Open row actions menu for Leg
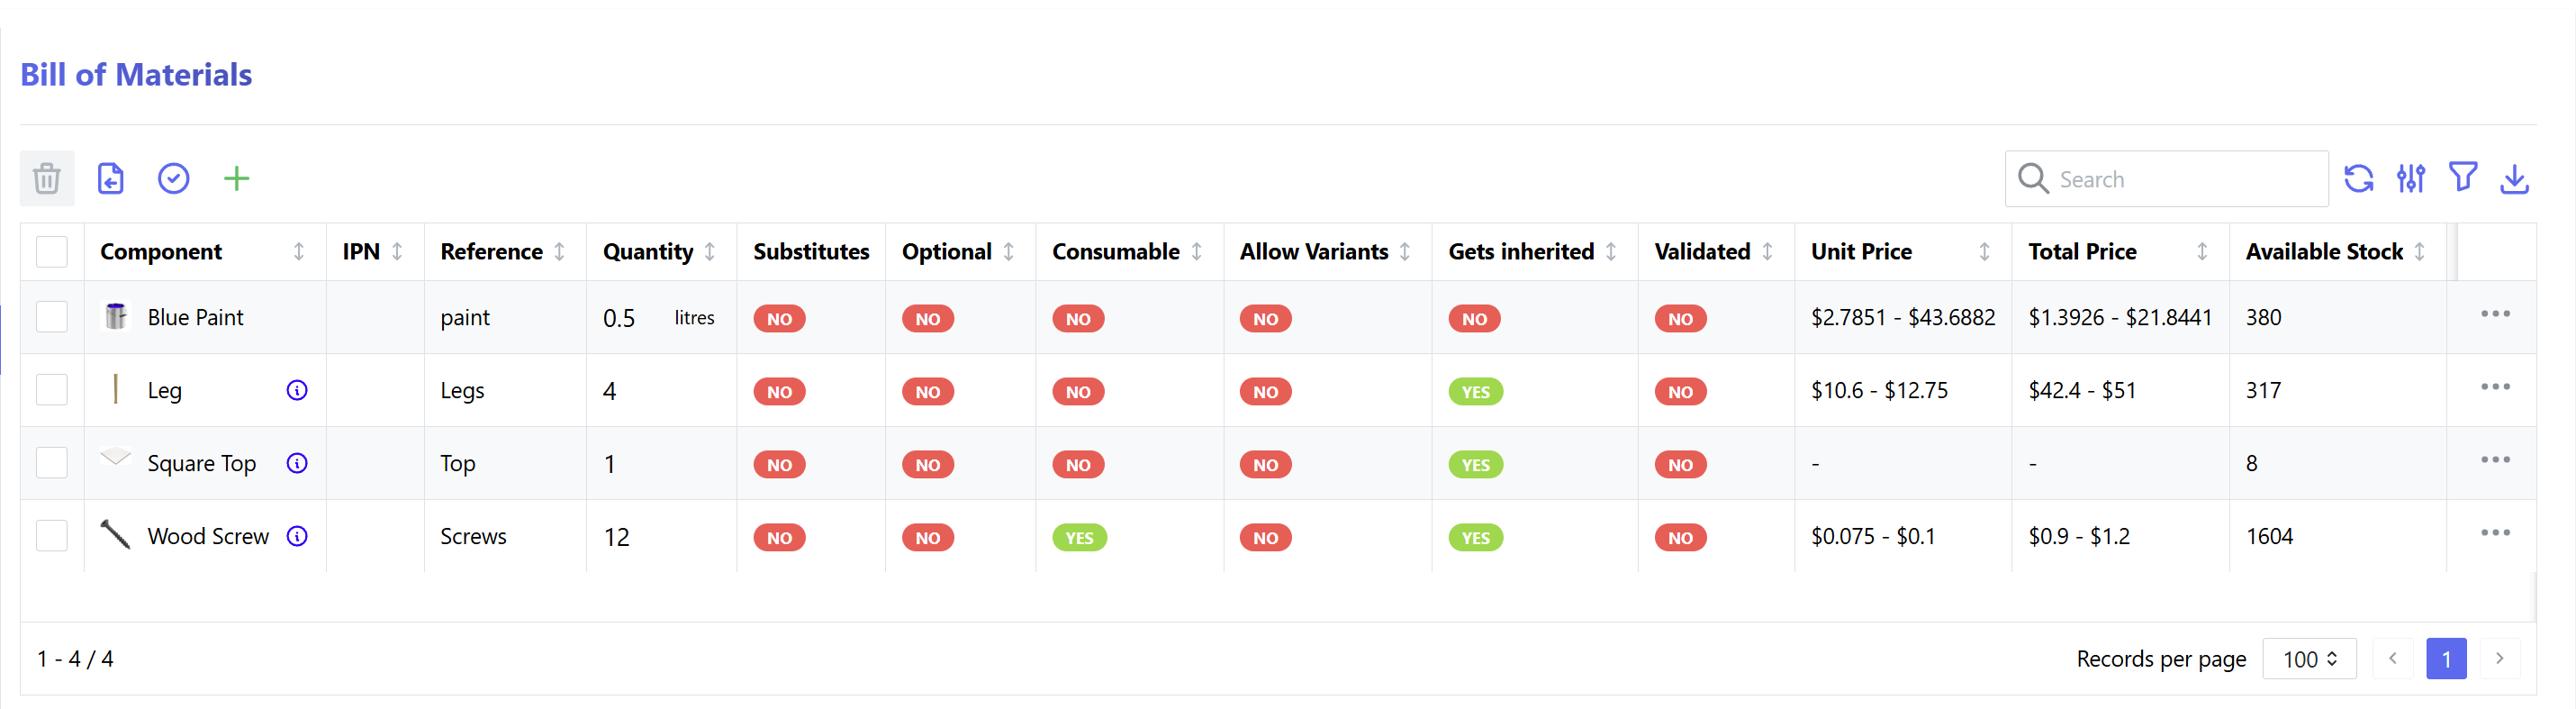Screen dimensions: 2576x709 (2495, 387)
